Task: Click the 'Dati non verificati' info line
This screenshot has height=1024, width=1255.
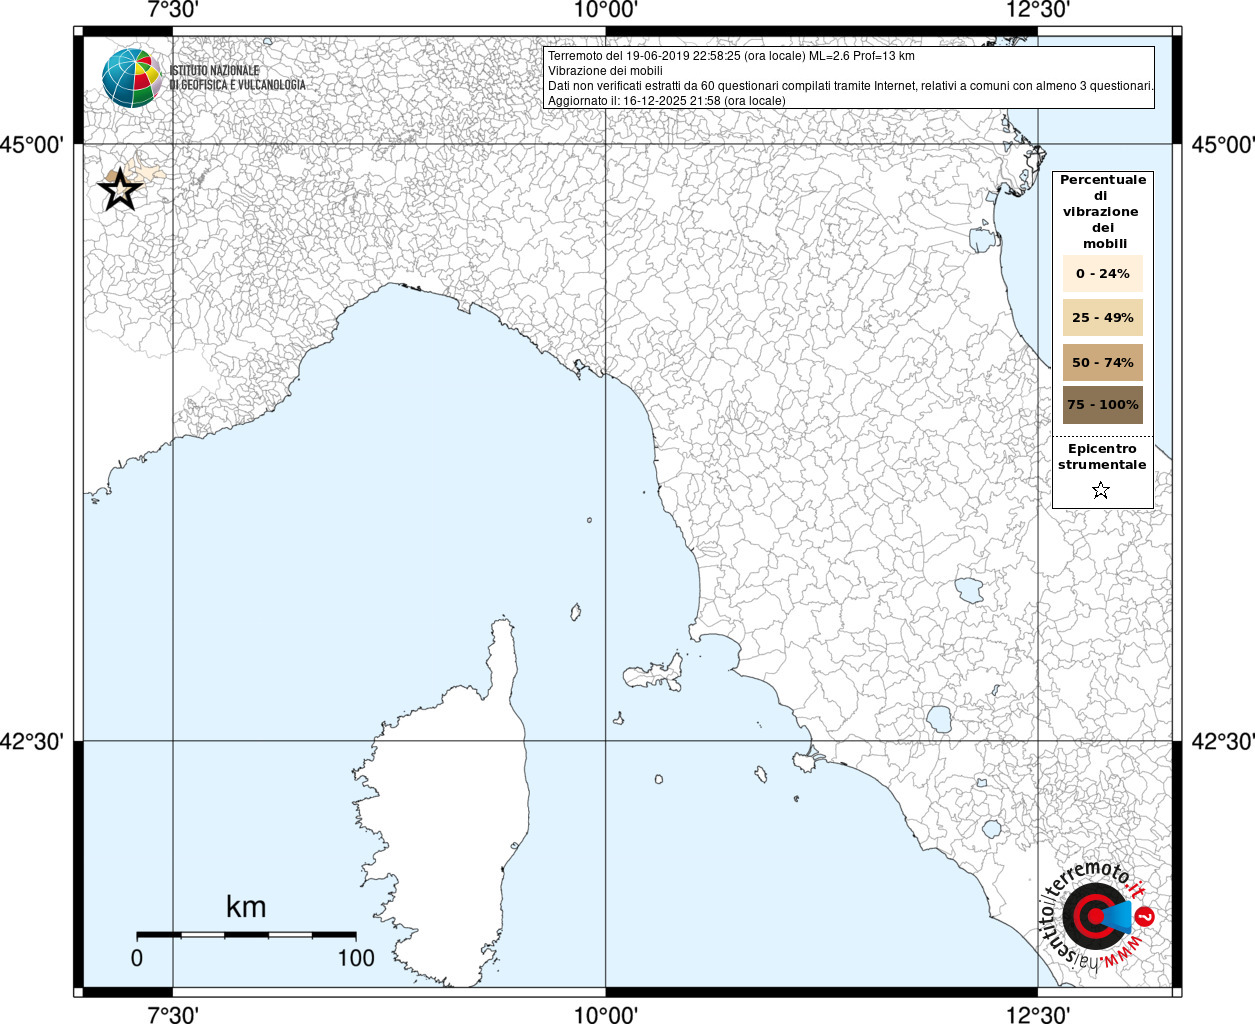Action: (851, 86)
